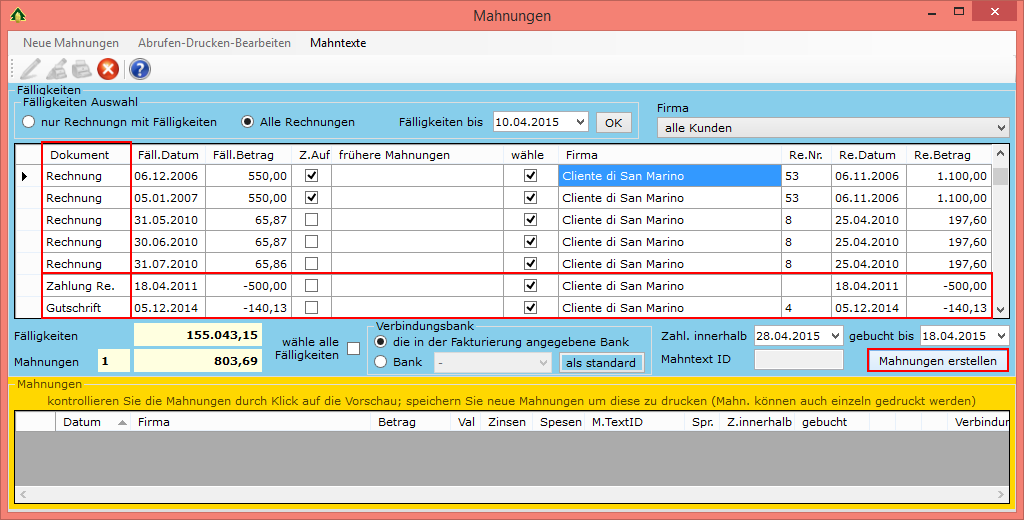Viewport: 1024px width, 520px height.
Task: Click the 'Zinsen' header in Mahnungen grid
Action: [506, 422]
